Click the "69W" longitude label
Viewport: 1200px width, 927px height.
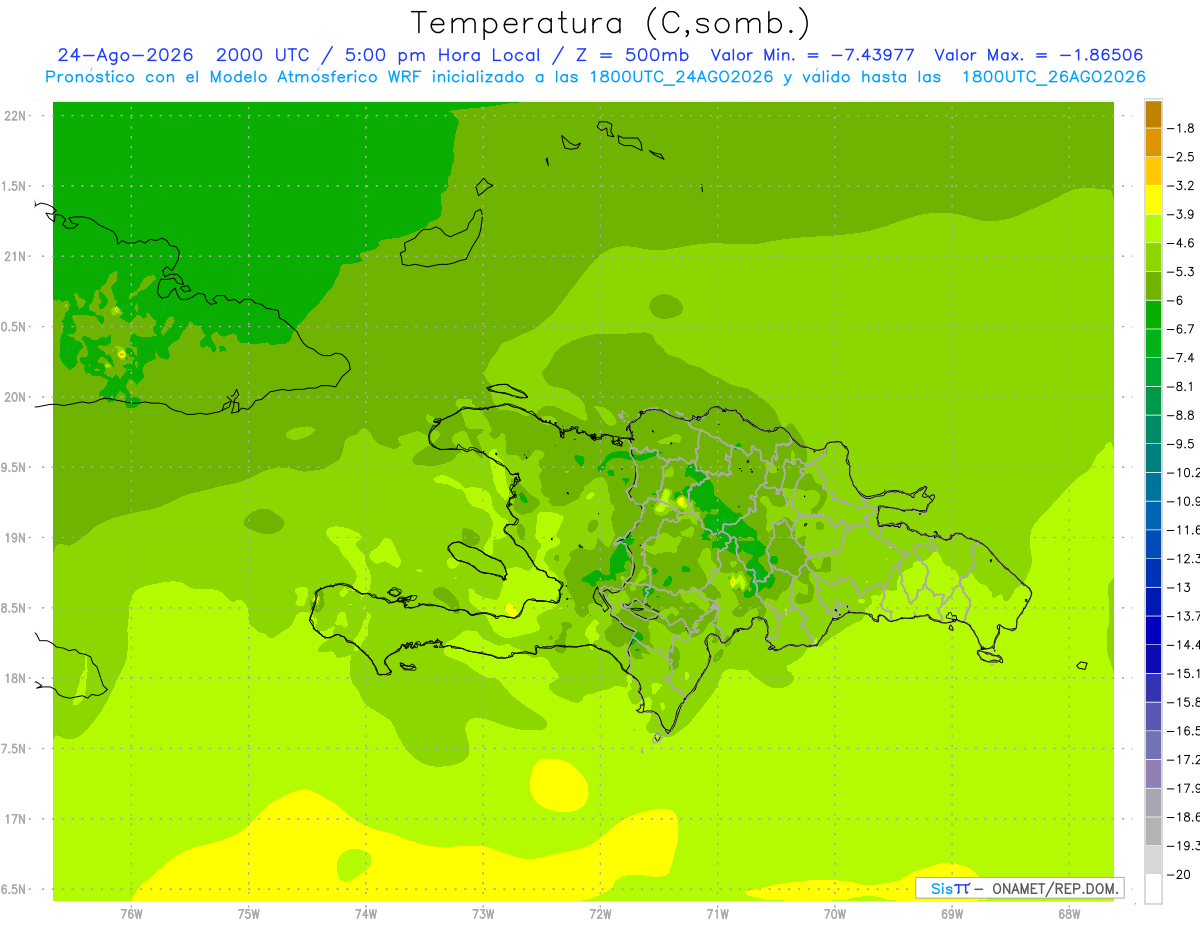click(951, 914)
